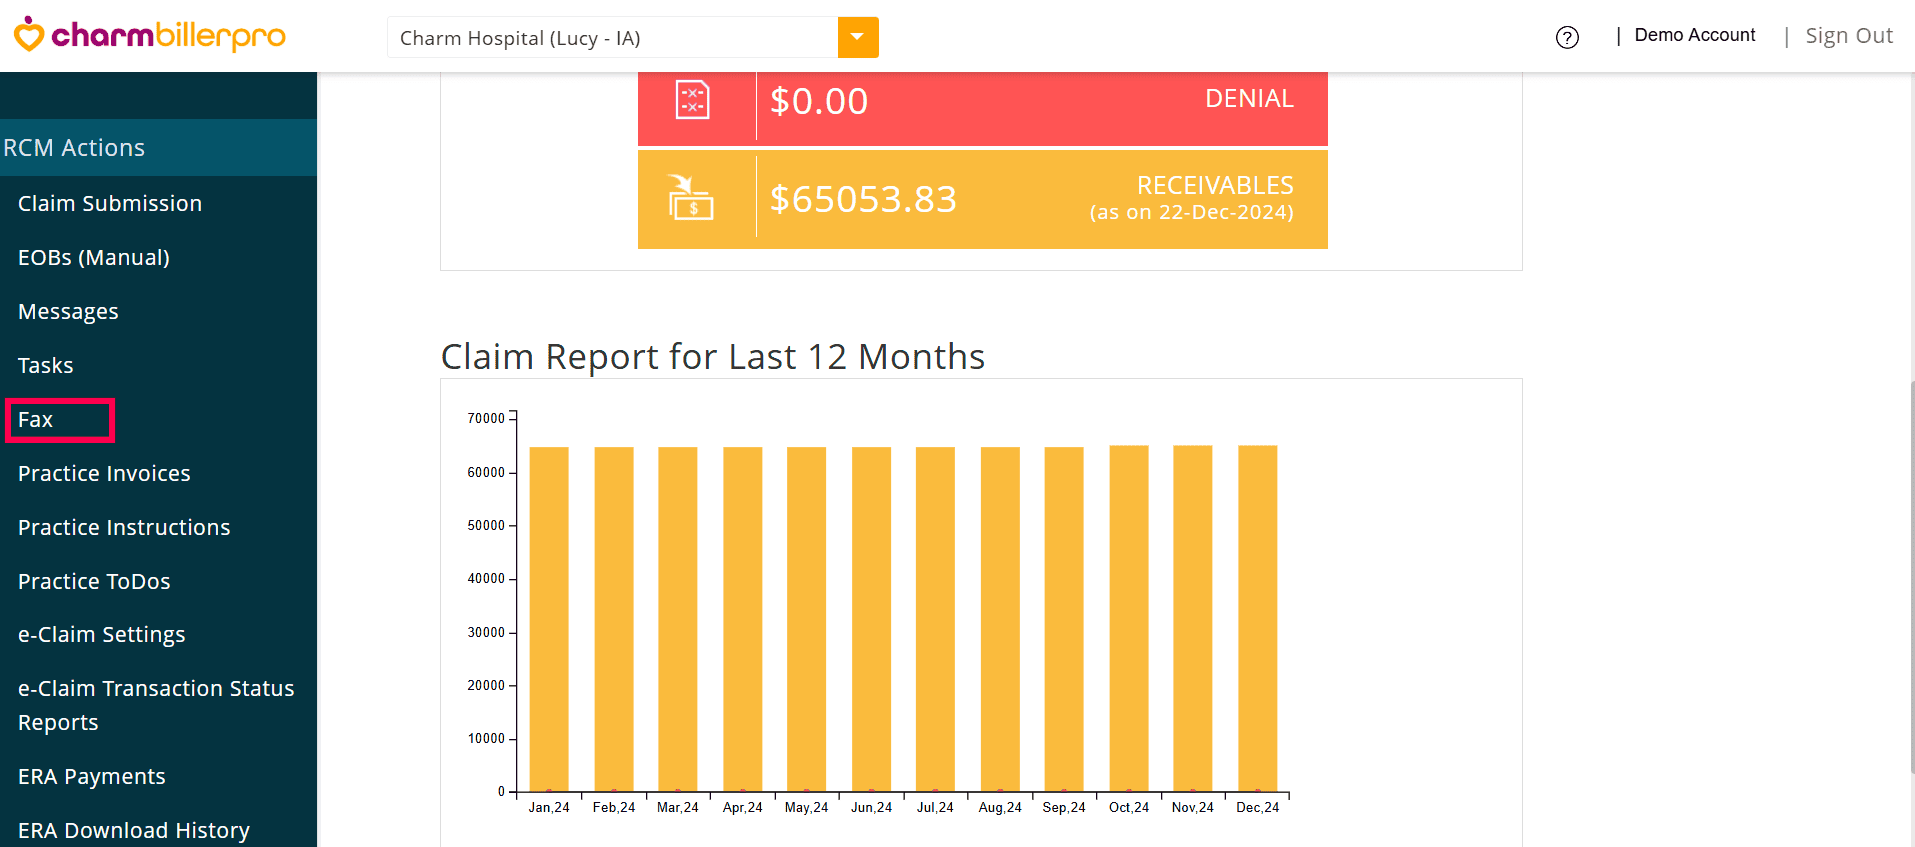The width and height of the screenshot is (1915, 847).
Task: Click the help question mark icon
Action: [1567, 38]
